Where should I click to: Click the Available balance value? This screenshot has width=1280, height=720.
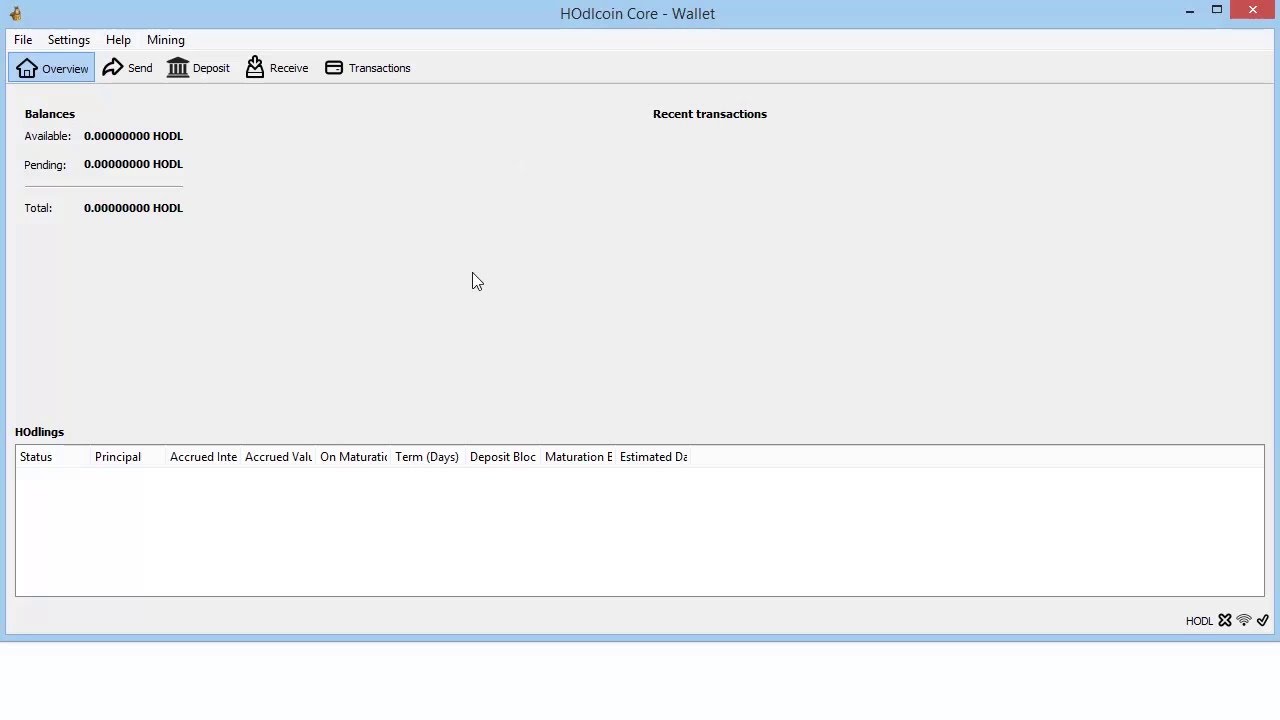coord(133,136)
